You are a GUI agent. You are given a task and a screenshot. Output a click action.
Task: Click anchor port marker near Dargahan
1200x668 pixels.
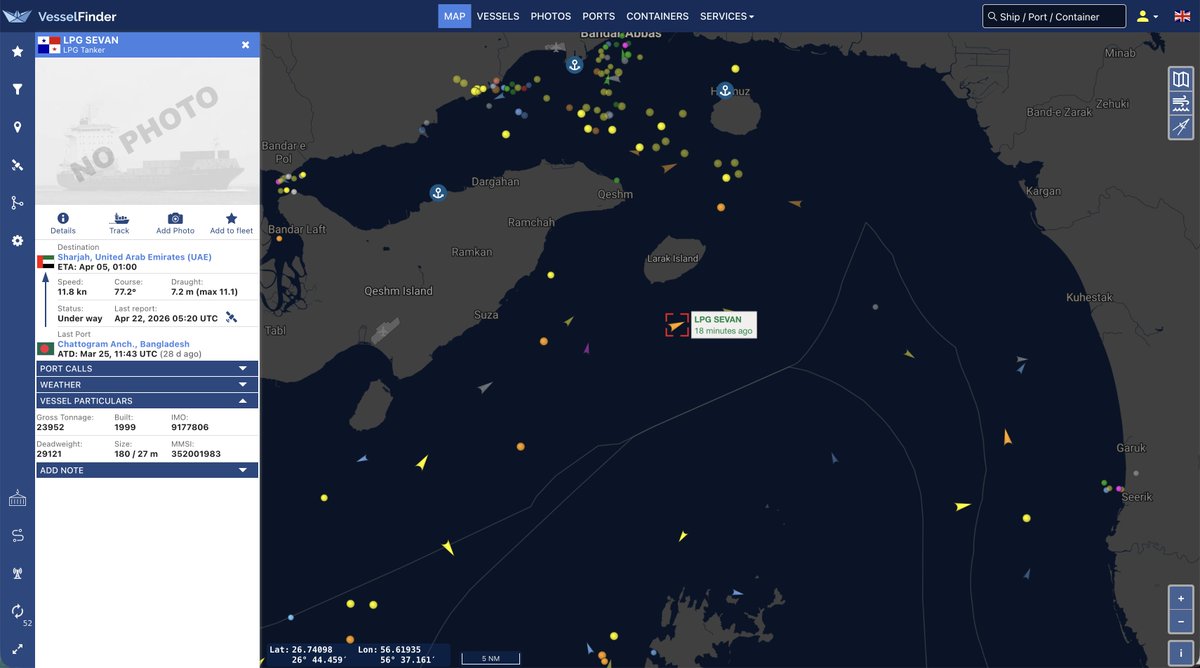click(437, 193)
